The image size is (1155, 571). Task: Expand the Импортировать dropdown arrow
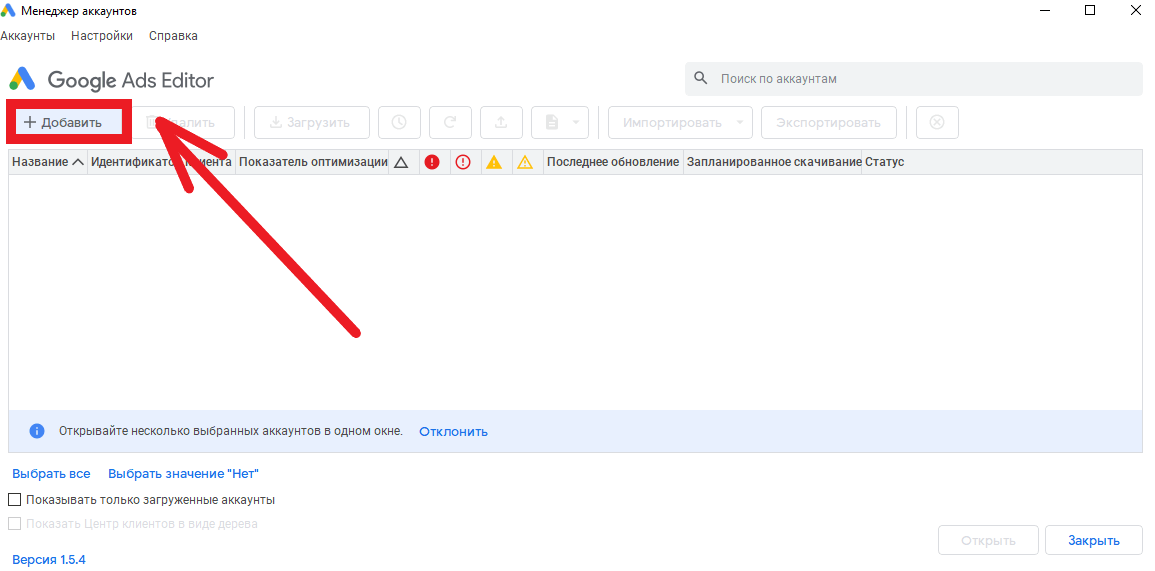[x=740, y=122]
